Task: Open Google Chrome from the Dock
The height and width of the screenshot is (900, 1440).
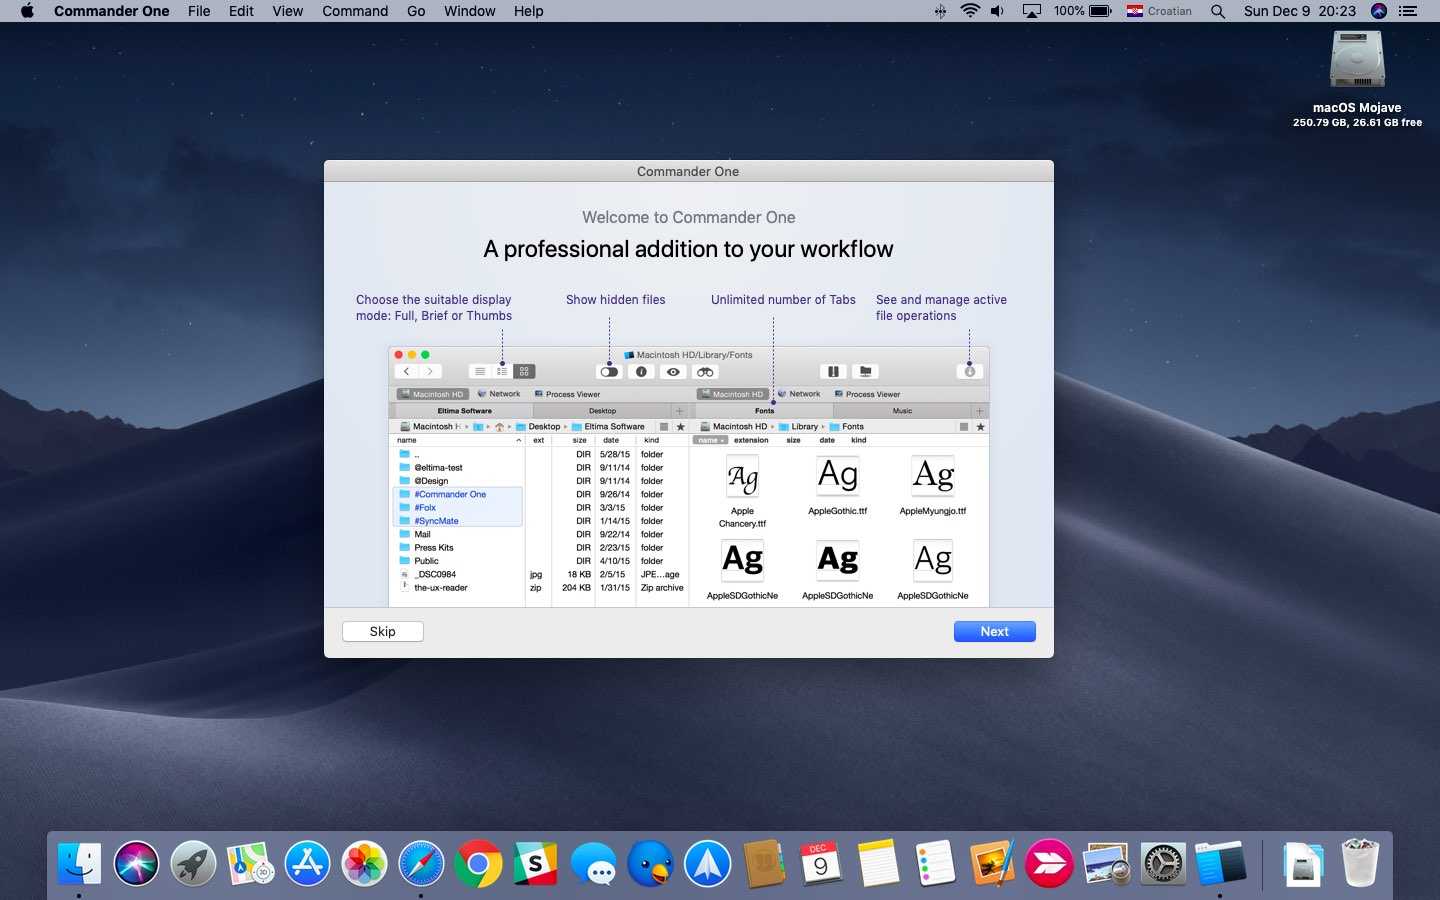Action: (478, 863)
